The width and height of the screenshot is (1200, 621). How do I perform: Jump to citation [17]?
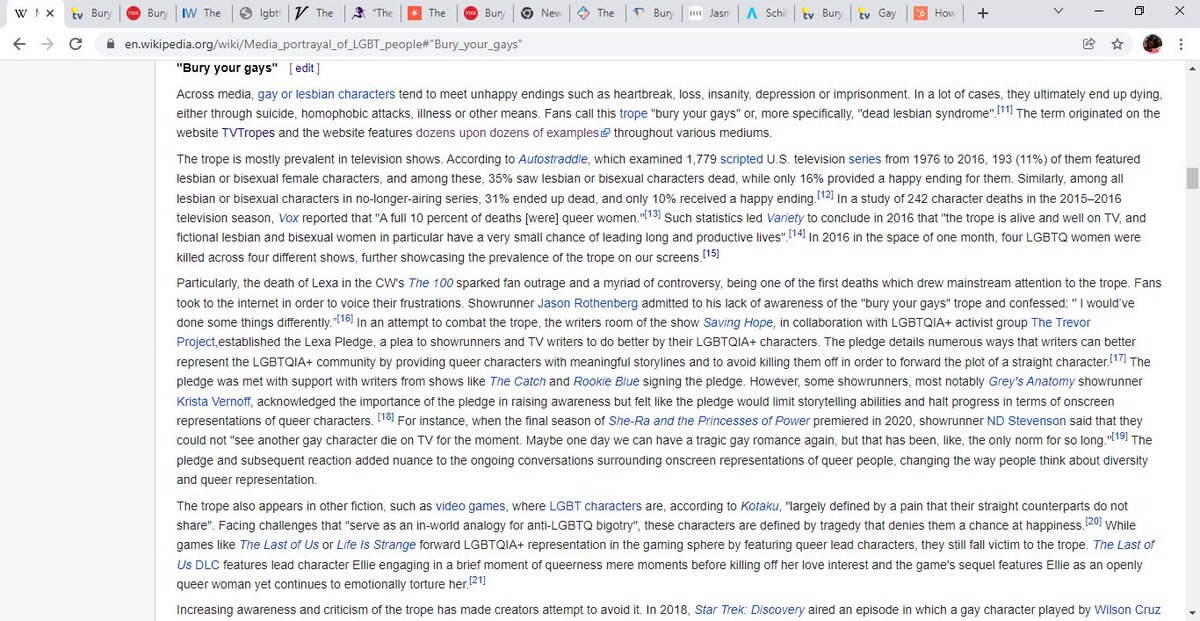(1117, 356)
